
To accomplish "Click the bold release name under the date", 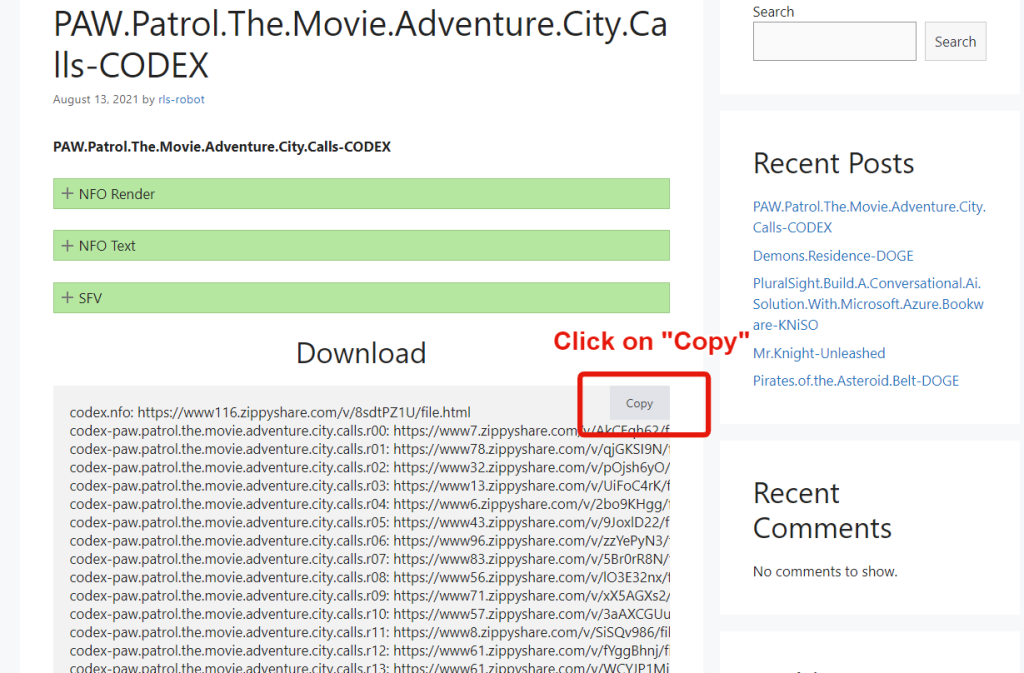I will 222,147.
